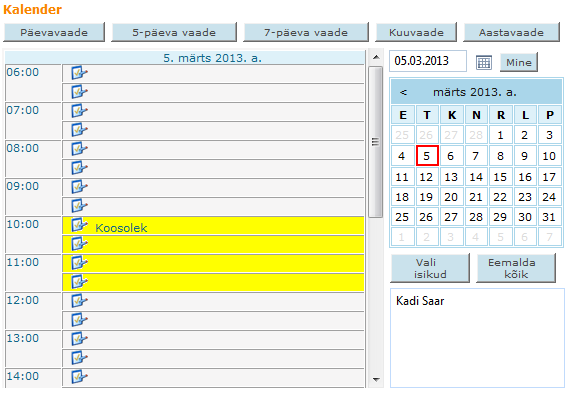570x394 pixels.
Task: Select day 15 in mini calendar
Action: pyautogui.click(x=501, y=177)
